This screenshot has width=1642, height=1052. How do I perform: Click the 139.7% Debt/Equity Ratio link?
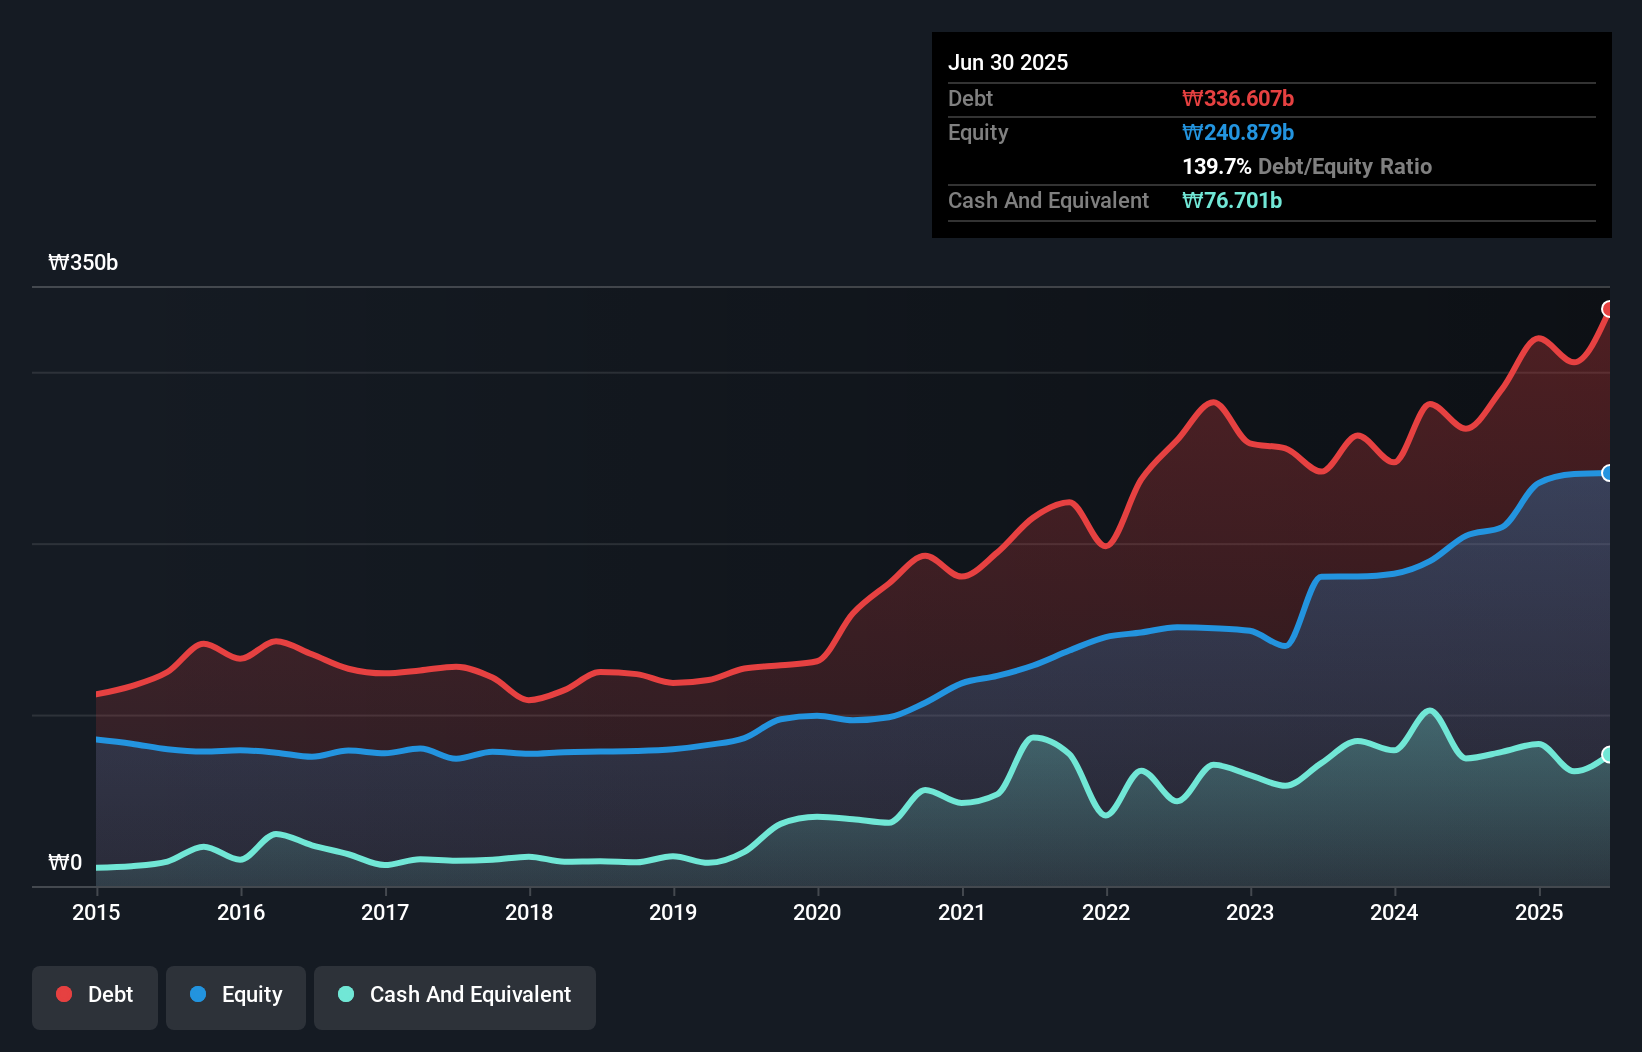point(1307,166)
